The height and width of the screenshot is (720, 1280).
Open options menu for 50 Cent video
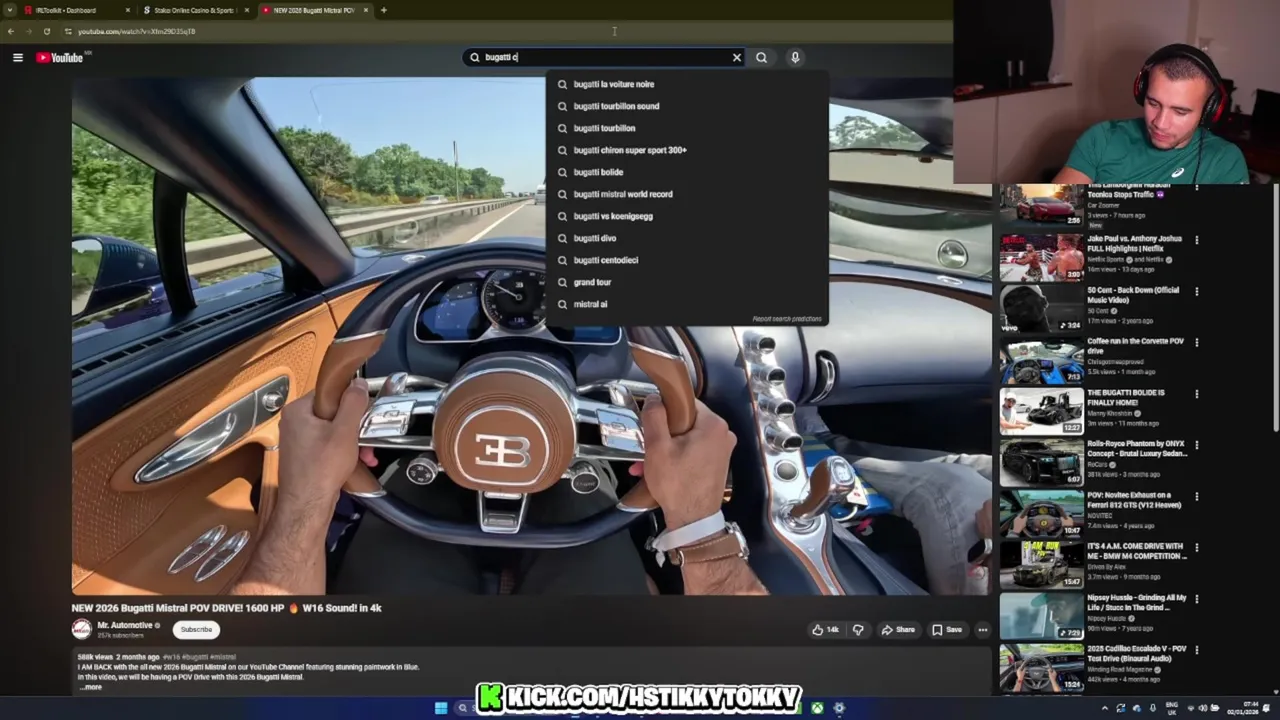(1196, 291)
